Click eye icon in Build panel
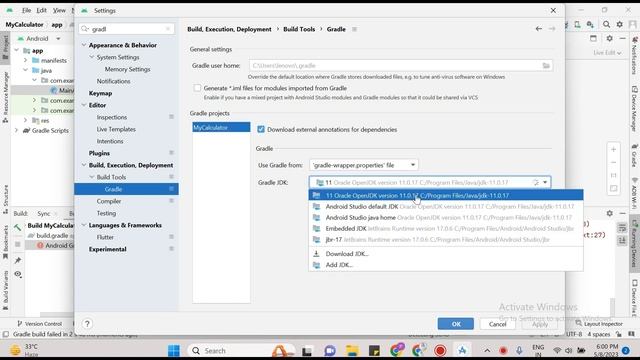The width and height of the screenshot is (640, 360). pos(18,274)
